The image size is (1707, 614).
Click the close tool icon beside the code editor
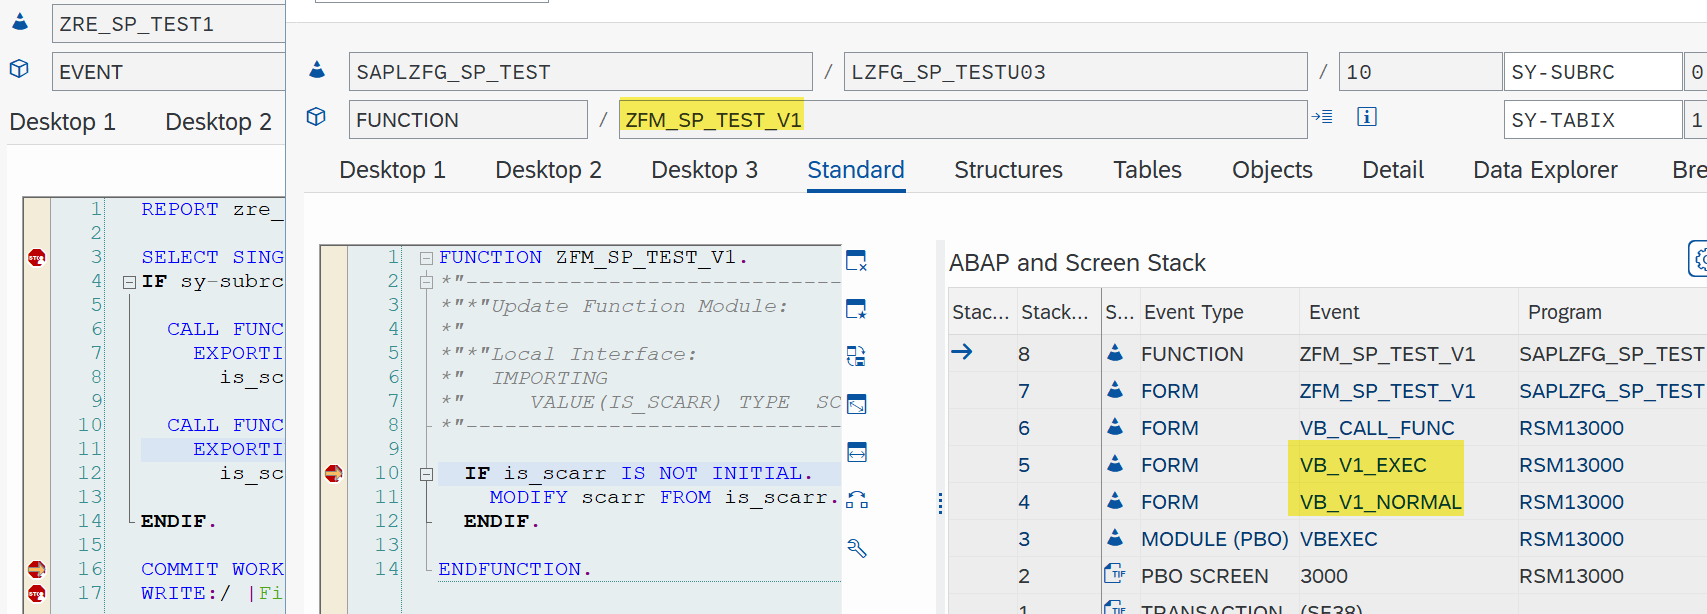[x=856, y=261]
